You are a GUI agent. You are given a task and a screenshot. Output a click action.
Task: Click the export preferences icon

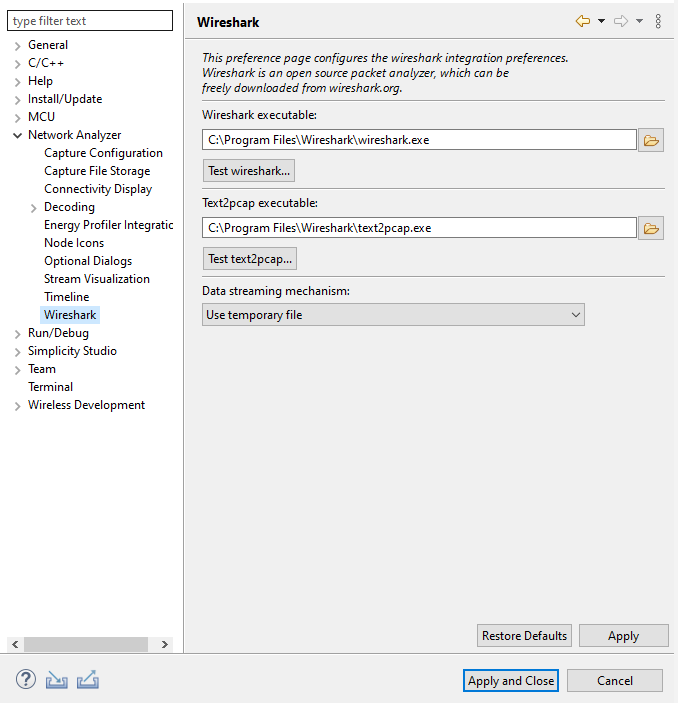tap(88, 680)
